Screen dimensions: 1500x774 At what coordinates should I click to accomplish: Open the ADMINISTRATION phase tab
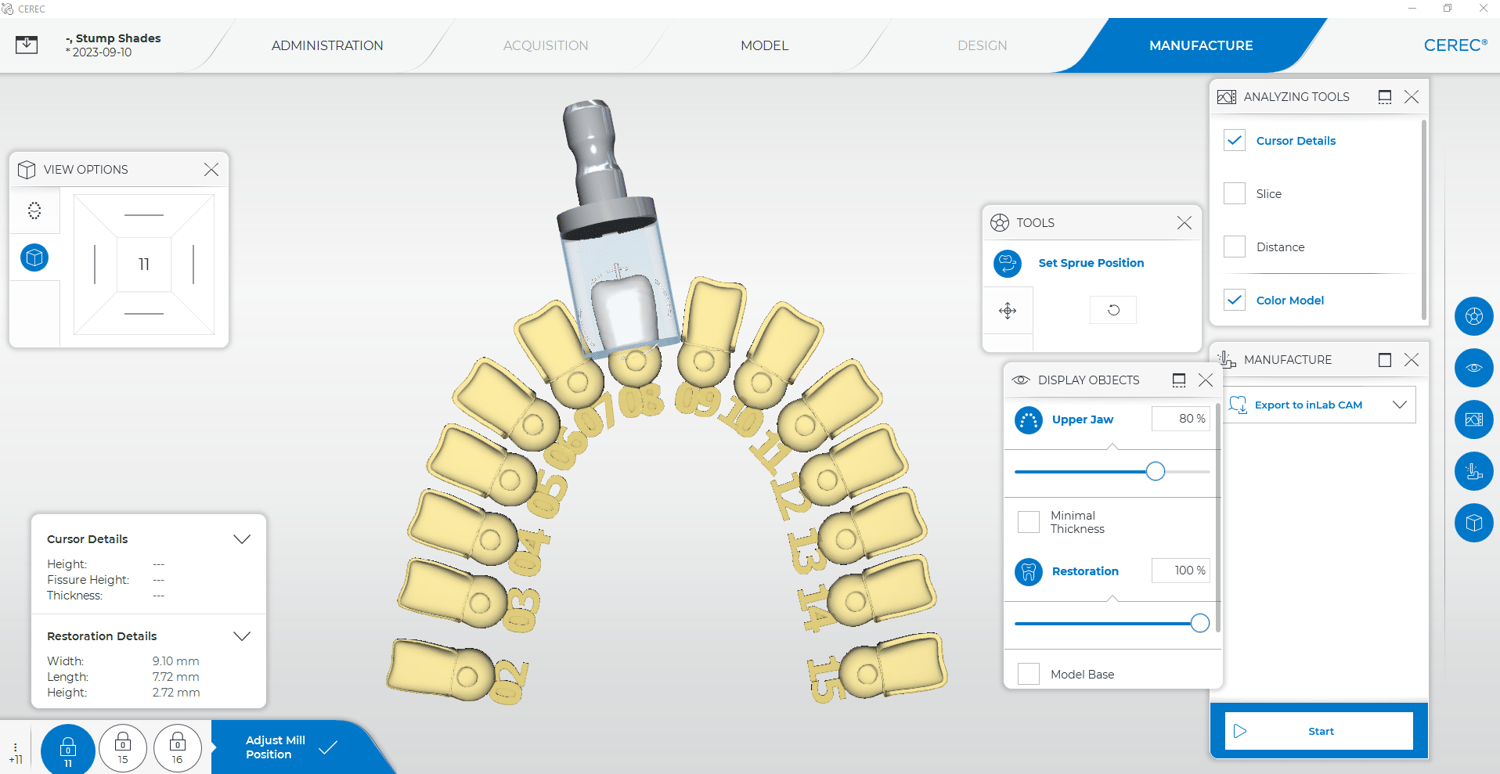click(327, 45)
